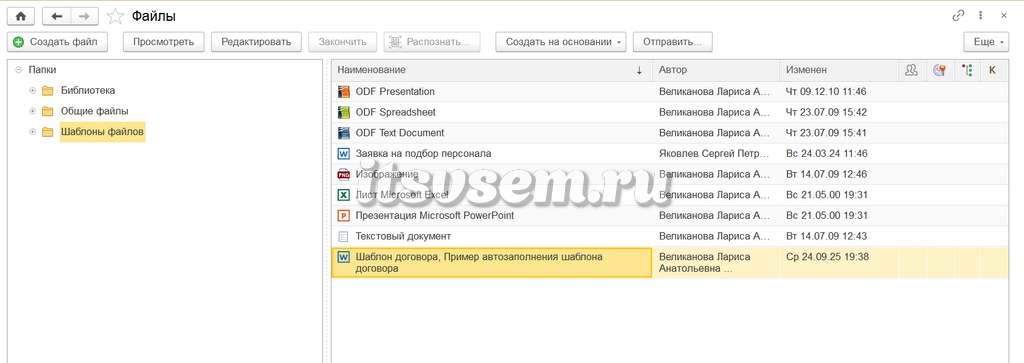This screenshot has width=1024, height=363.
Task: Click the Общие файлы folder icon
Action: [x=47, y=112]
